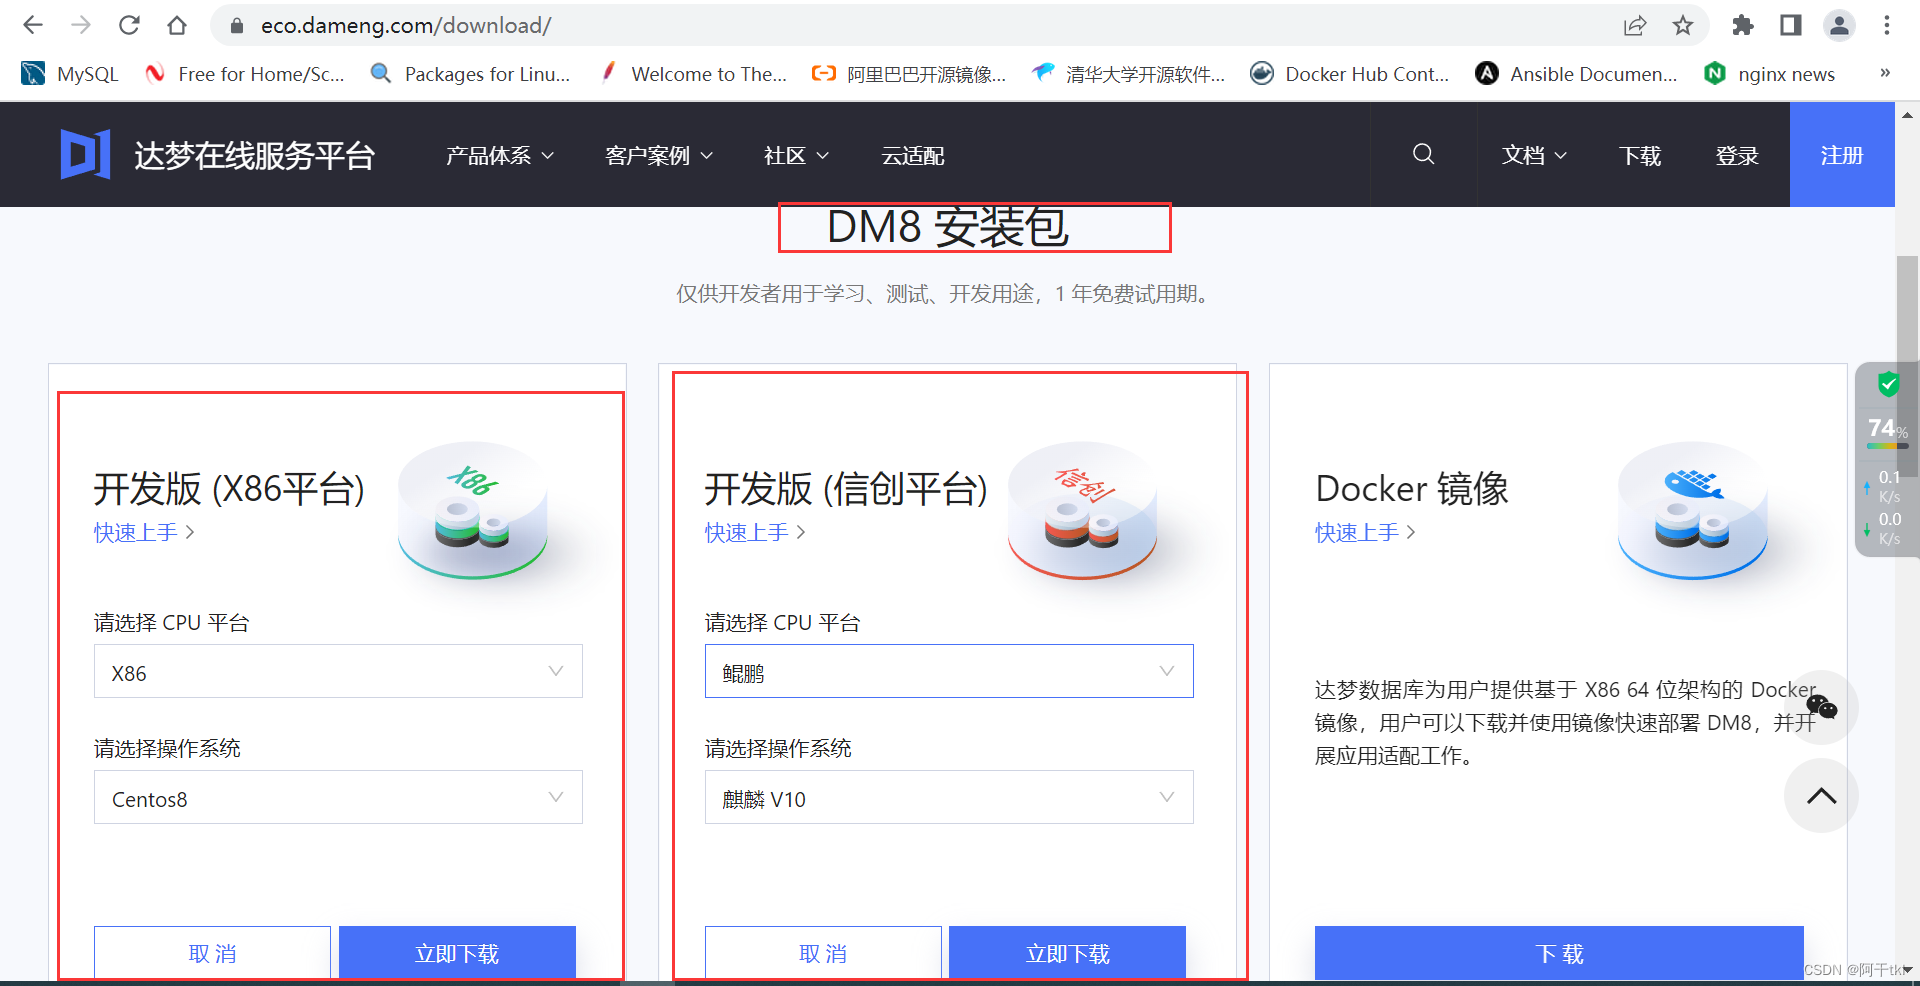Open the Ansible Documen... bookmark

point(1577,74)
